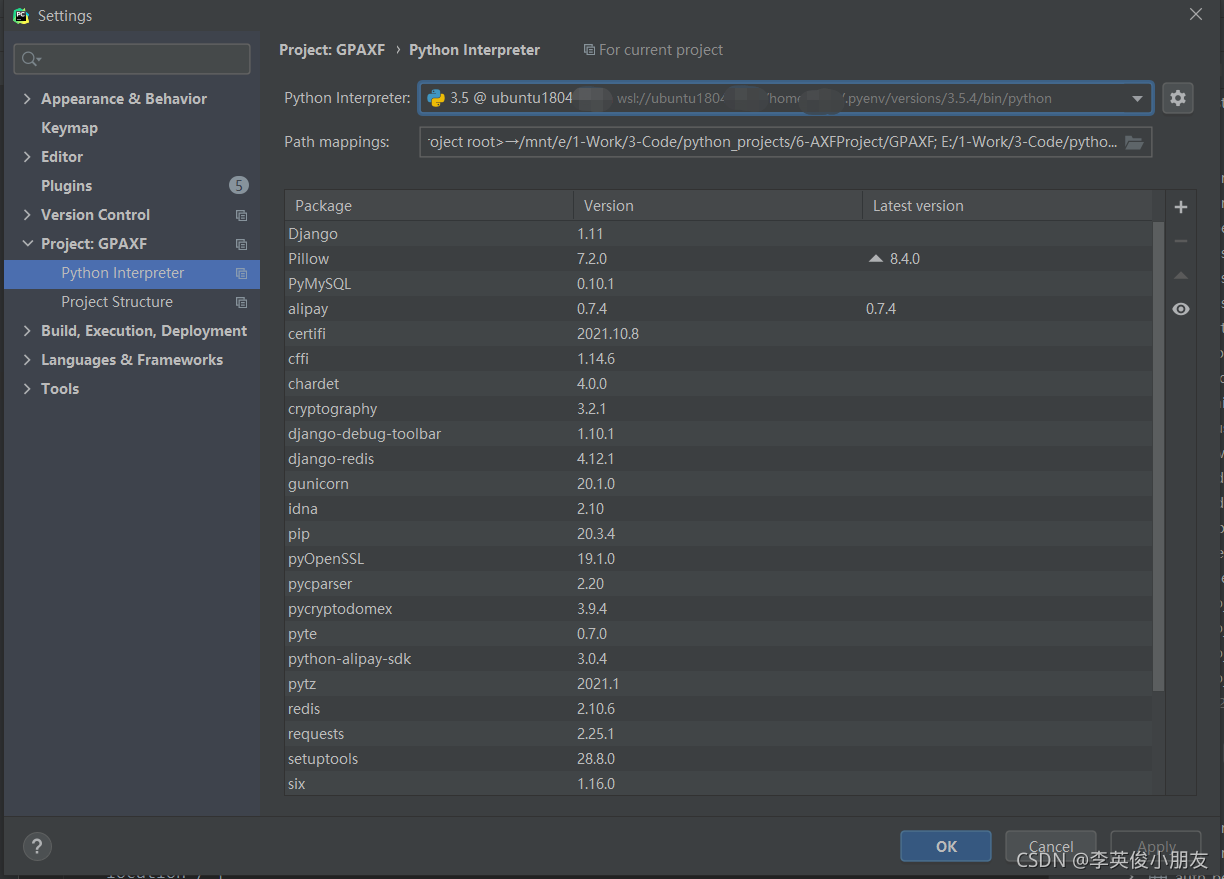Expand Languages & Frameworks section

click(27, 360)
